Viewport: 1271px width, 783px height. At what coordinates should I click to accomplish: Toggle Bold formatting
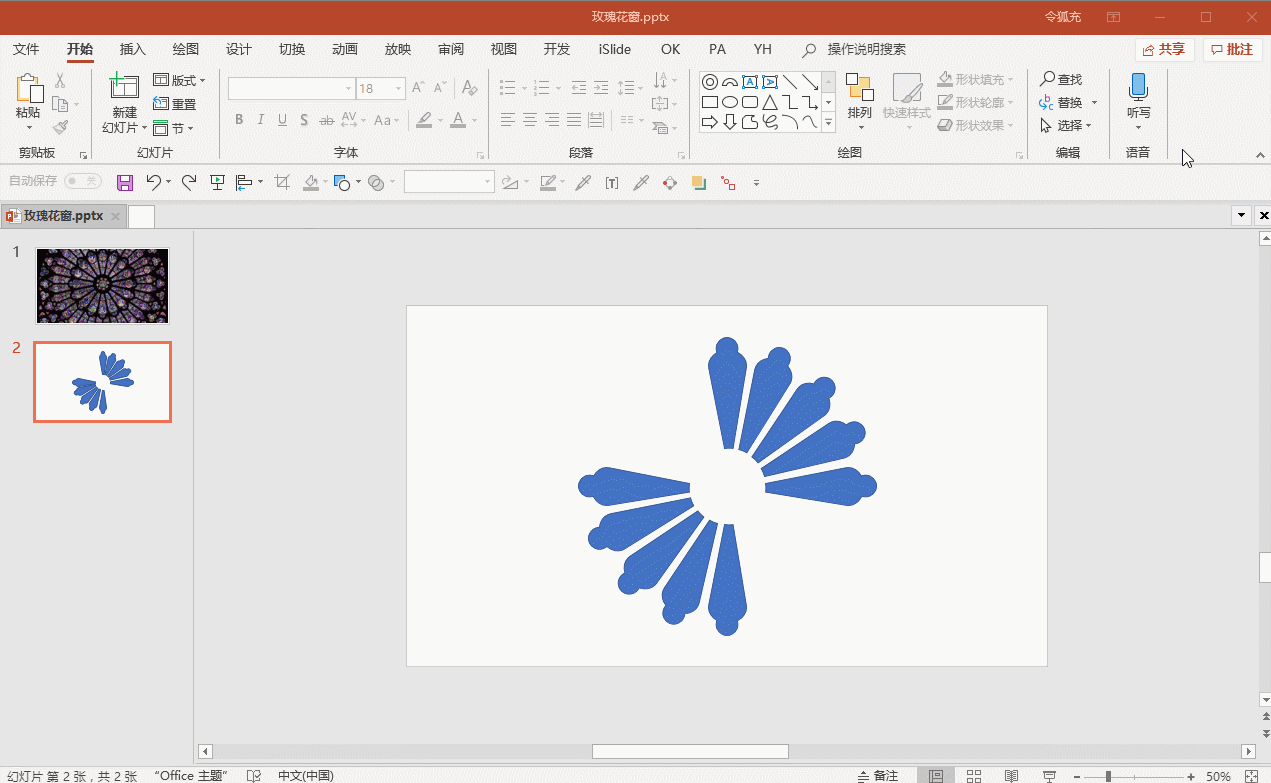tap(239, 120)
